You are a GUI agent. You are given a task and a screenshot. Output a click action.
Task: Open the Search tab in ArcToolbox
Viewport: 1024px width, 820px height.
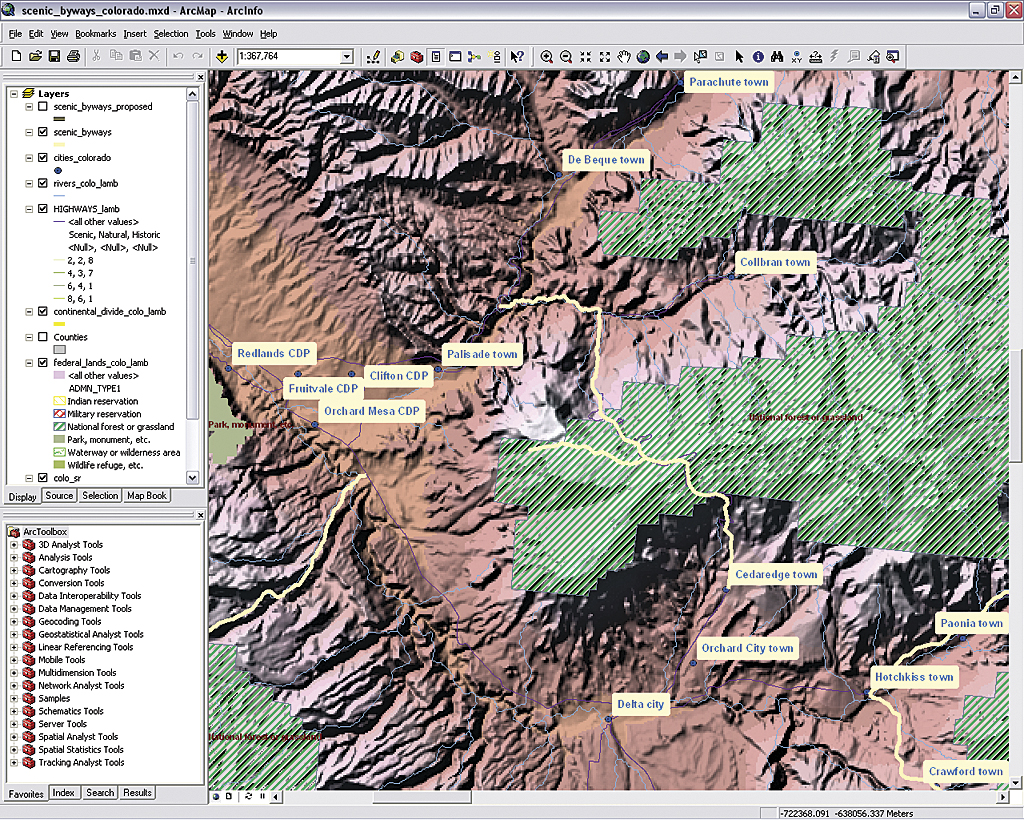[100, 793]
